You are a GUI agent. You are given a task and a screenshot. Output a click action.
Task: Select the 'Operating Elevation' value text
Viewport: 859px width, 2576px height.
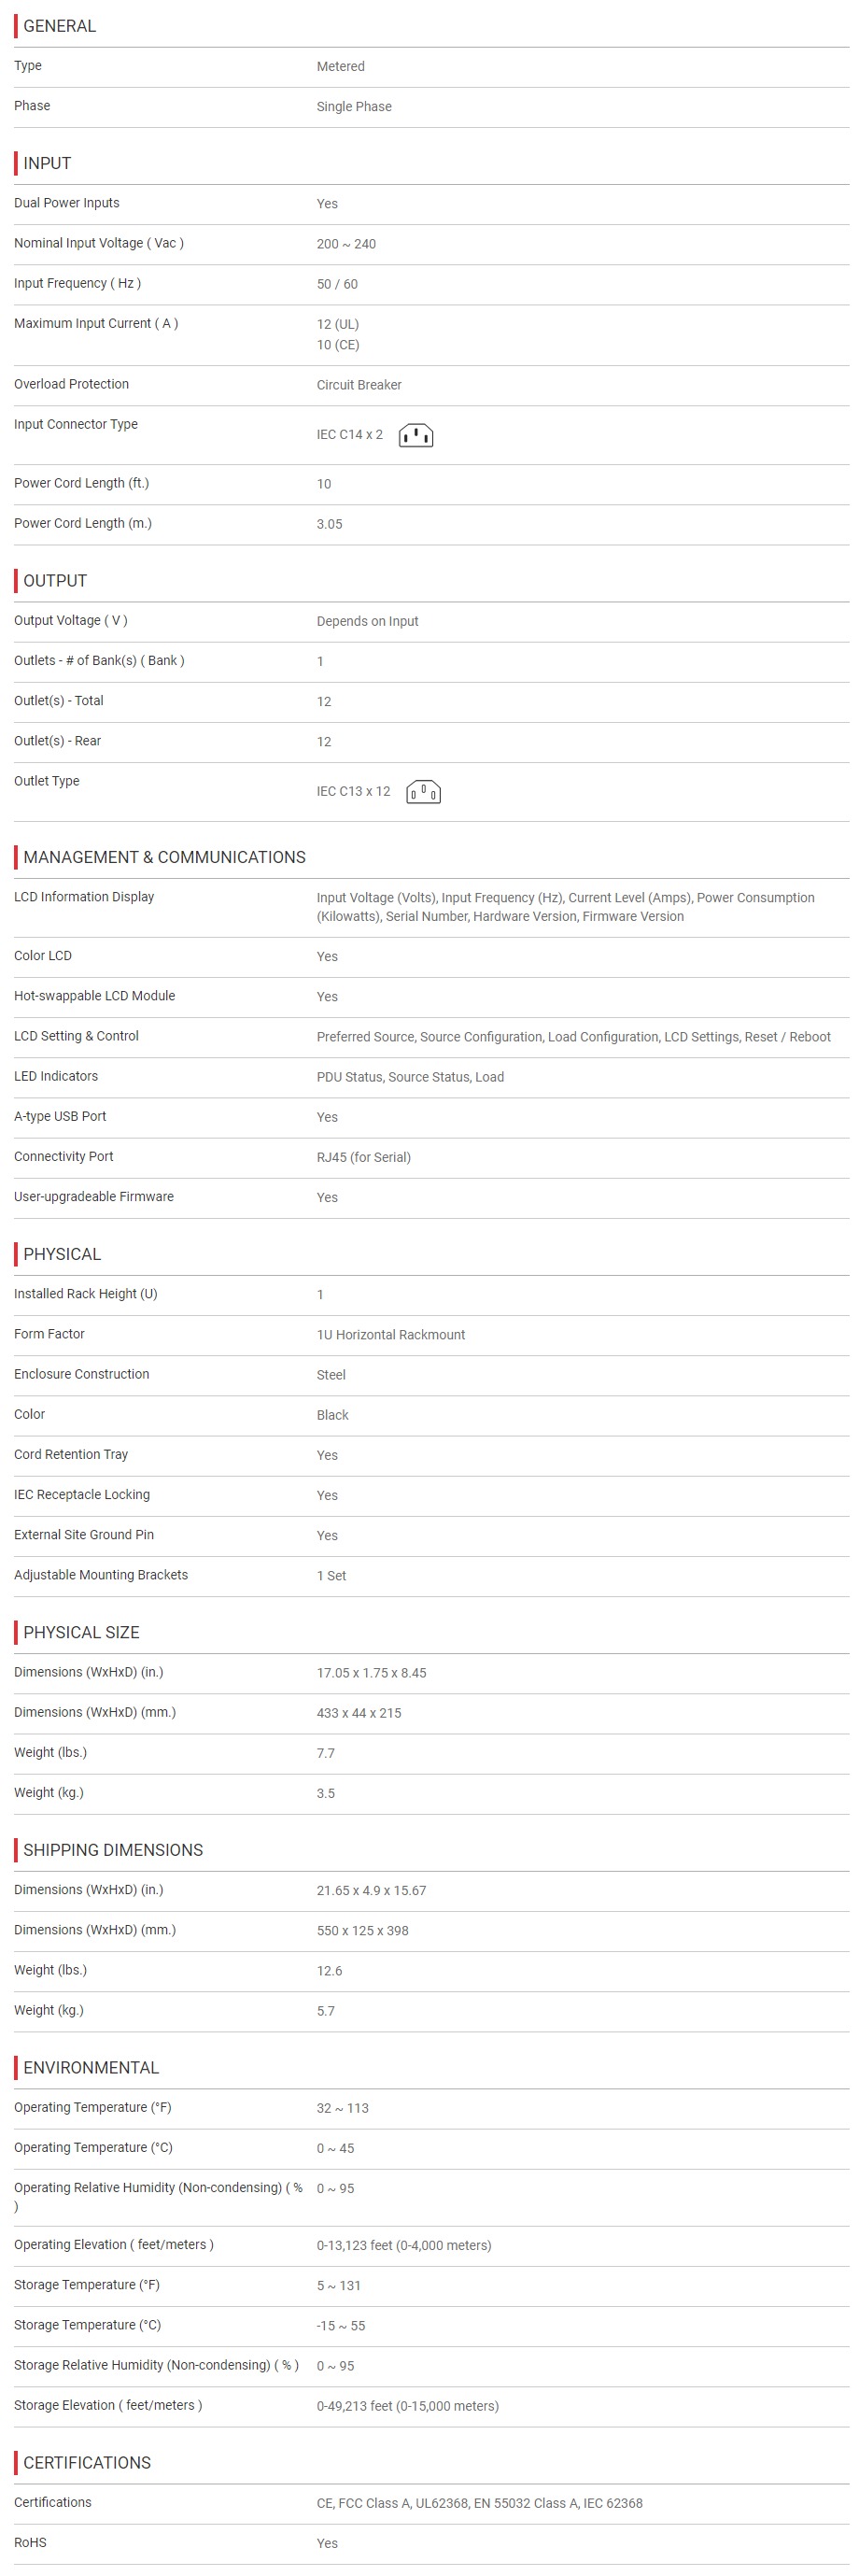404,2245
